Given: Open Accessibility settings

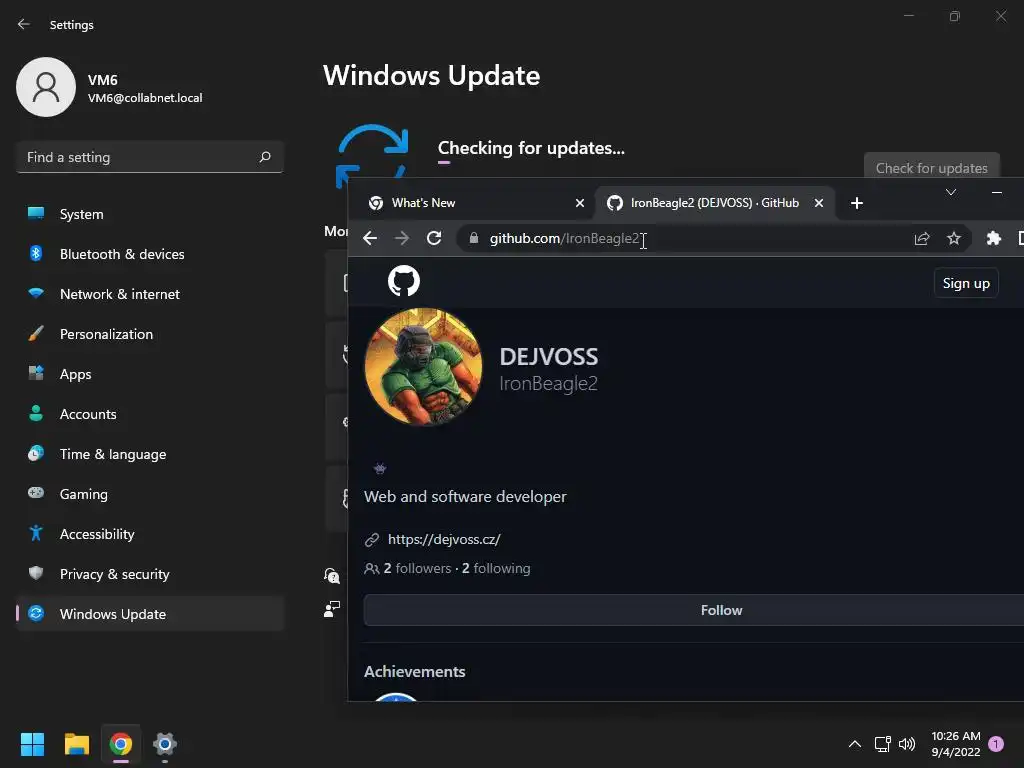Looking at the screenshot, I should coord(150,534).
